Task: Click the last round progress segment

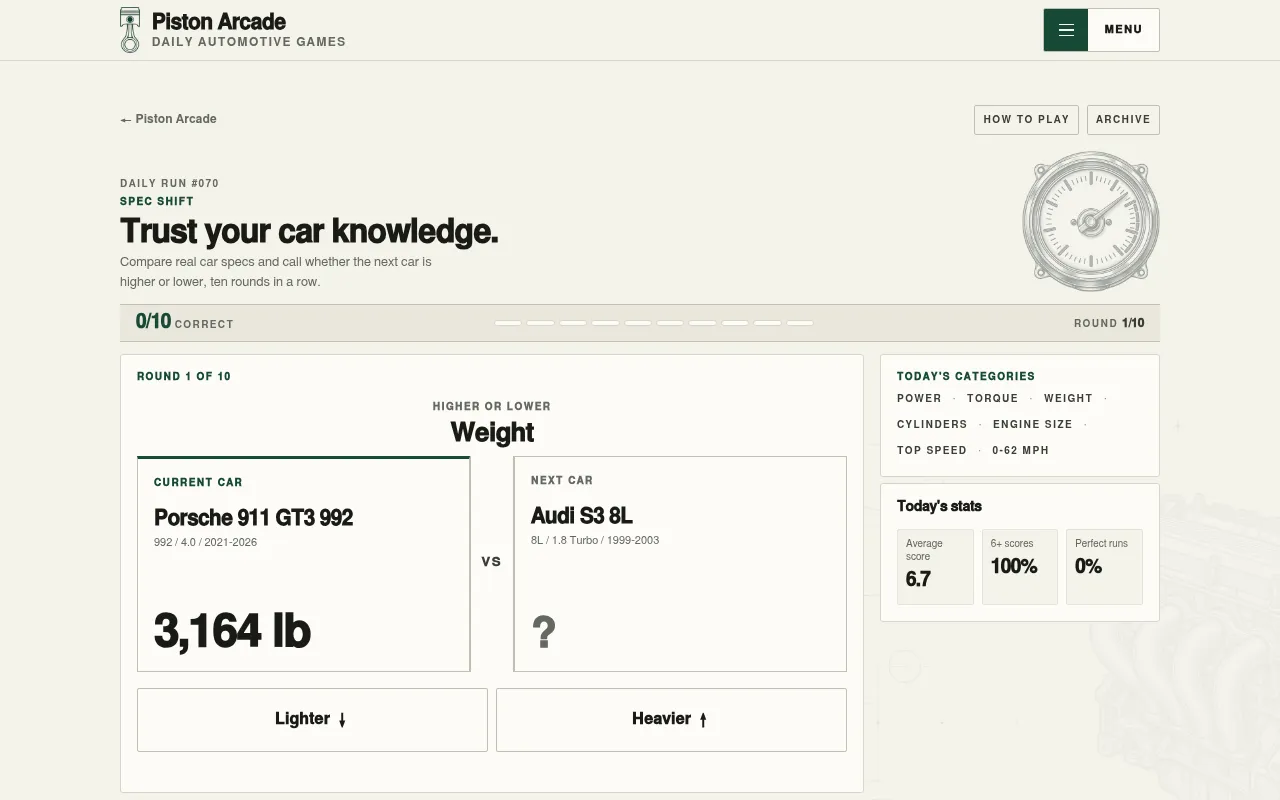Action: pos(800,323)
